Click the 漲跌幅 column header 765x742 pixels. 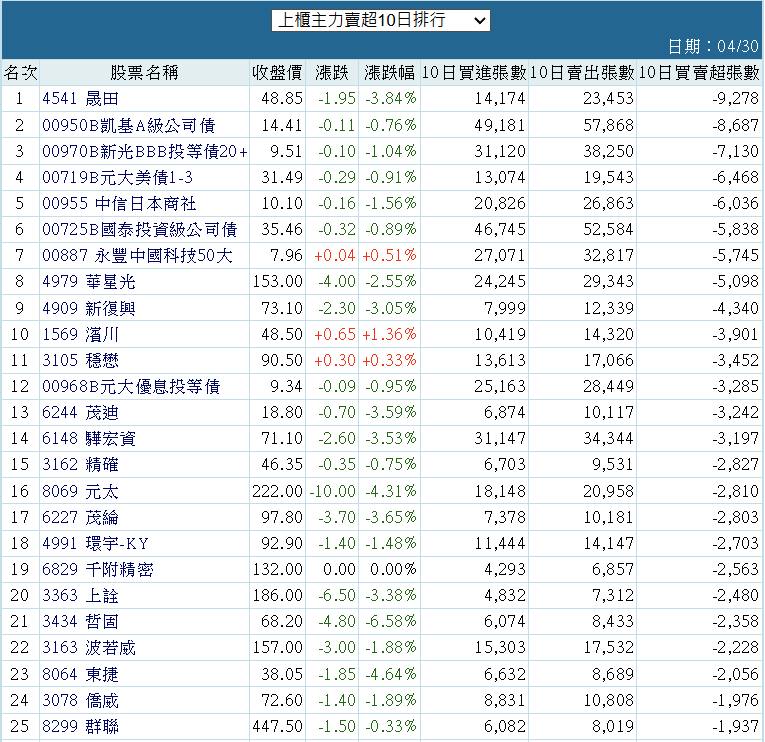pyautogui.click(x=389, y=73)
